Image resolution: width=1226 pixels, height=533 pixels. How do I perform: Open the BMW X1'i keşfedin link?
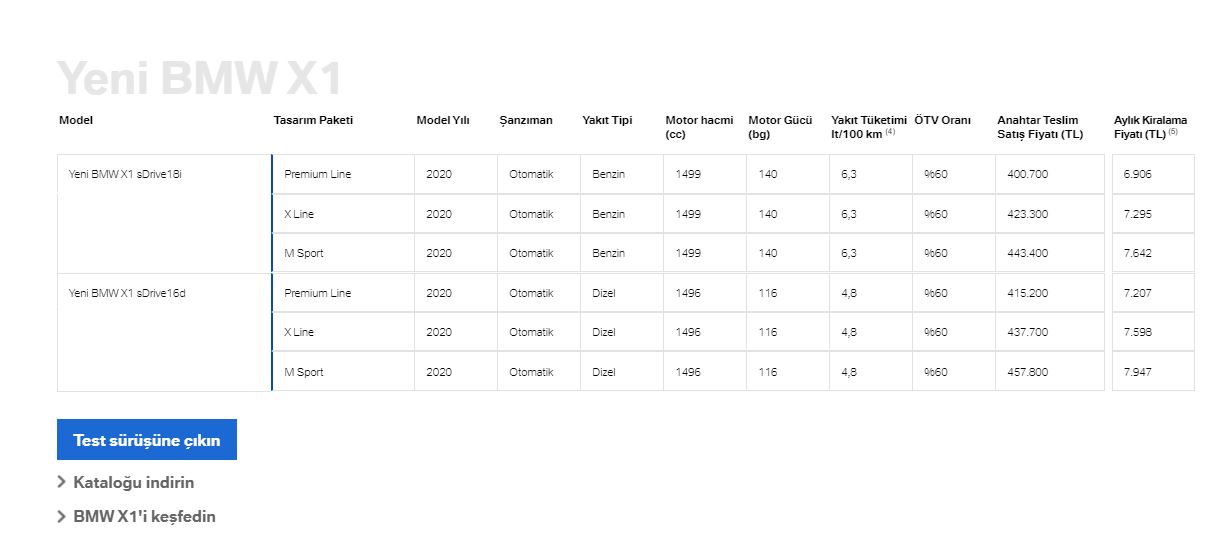tap(144, 517)
